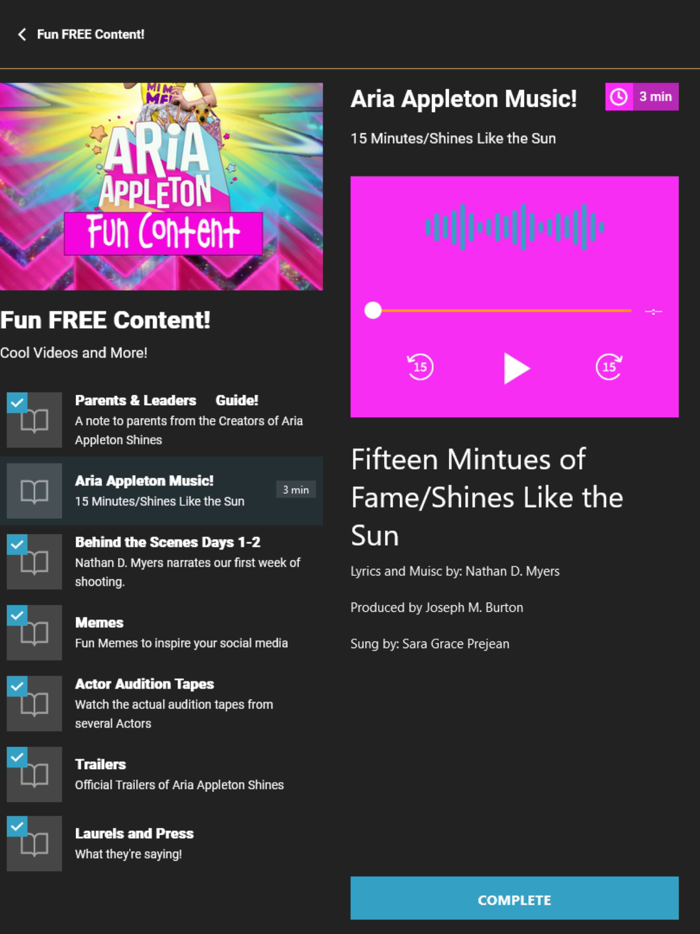Click the book icon for Aria Appleton Music!
This screenshot has width=700, height=934.
(35, 491)
